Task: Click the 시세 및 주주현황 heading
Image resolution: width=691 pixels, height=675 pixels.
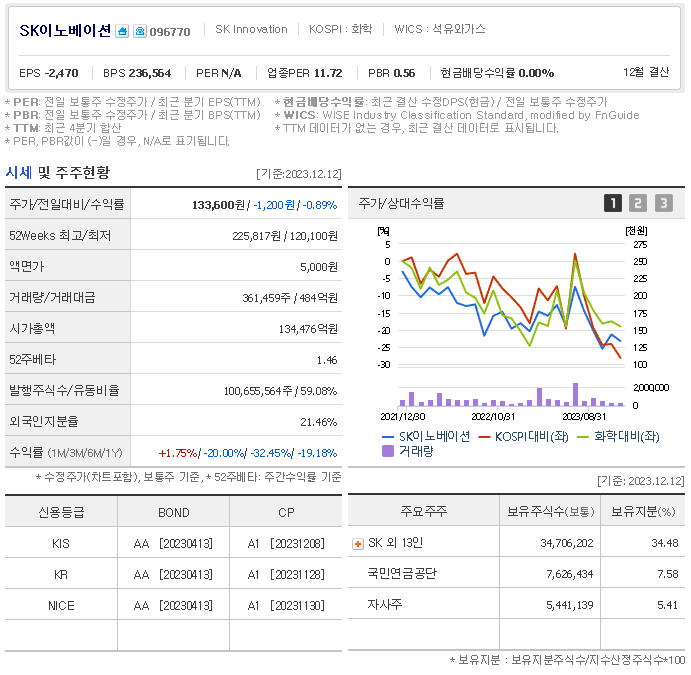Action: (x=57, y=172)
